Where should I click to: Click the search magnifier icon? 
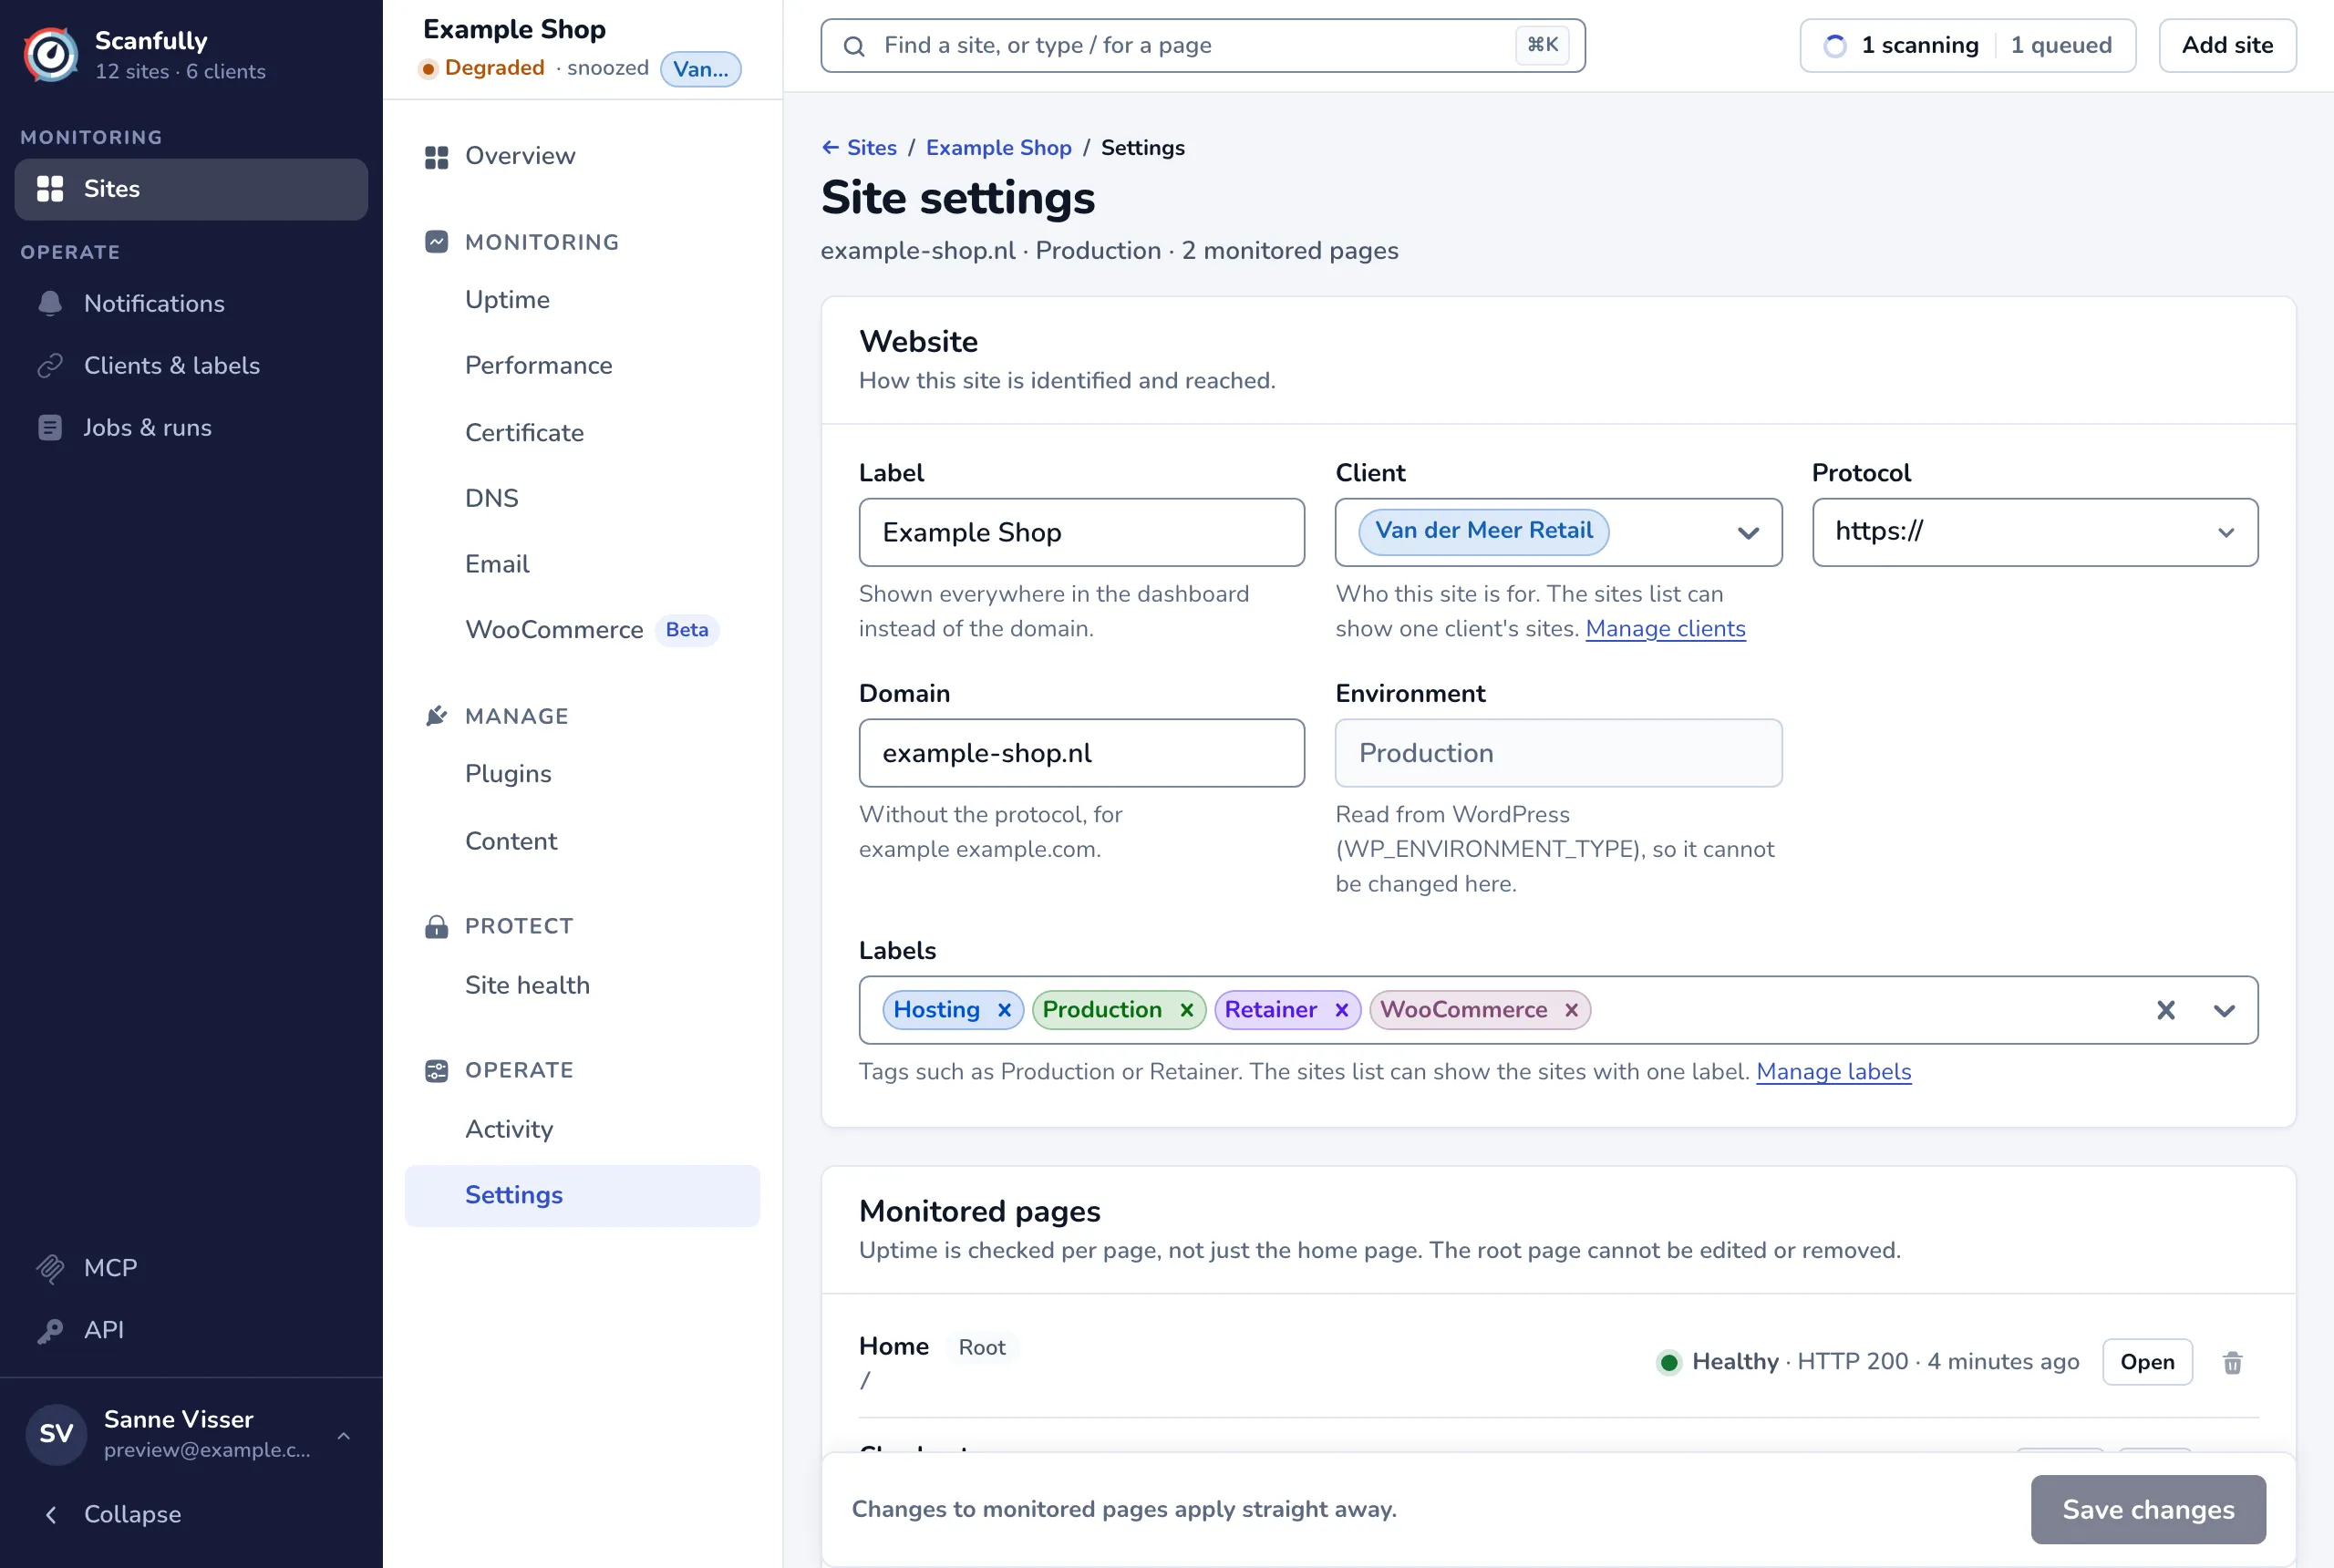tap(854, 46)
